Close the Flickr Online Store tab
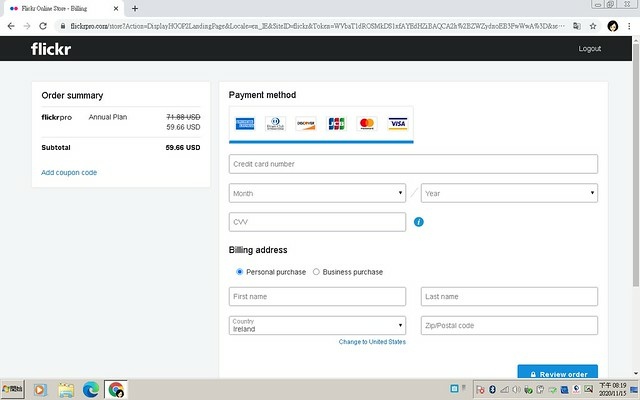 tap(116, 8)
